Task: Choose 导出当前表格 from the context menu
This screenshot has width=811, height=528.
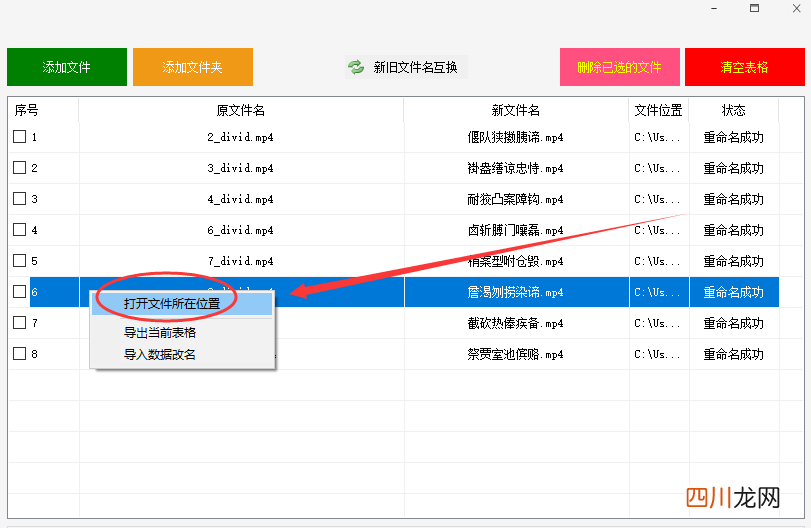Action: click(x=182, y=333)
